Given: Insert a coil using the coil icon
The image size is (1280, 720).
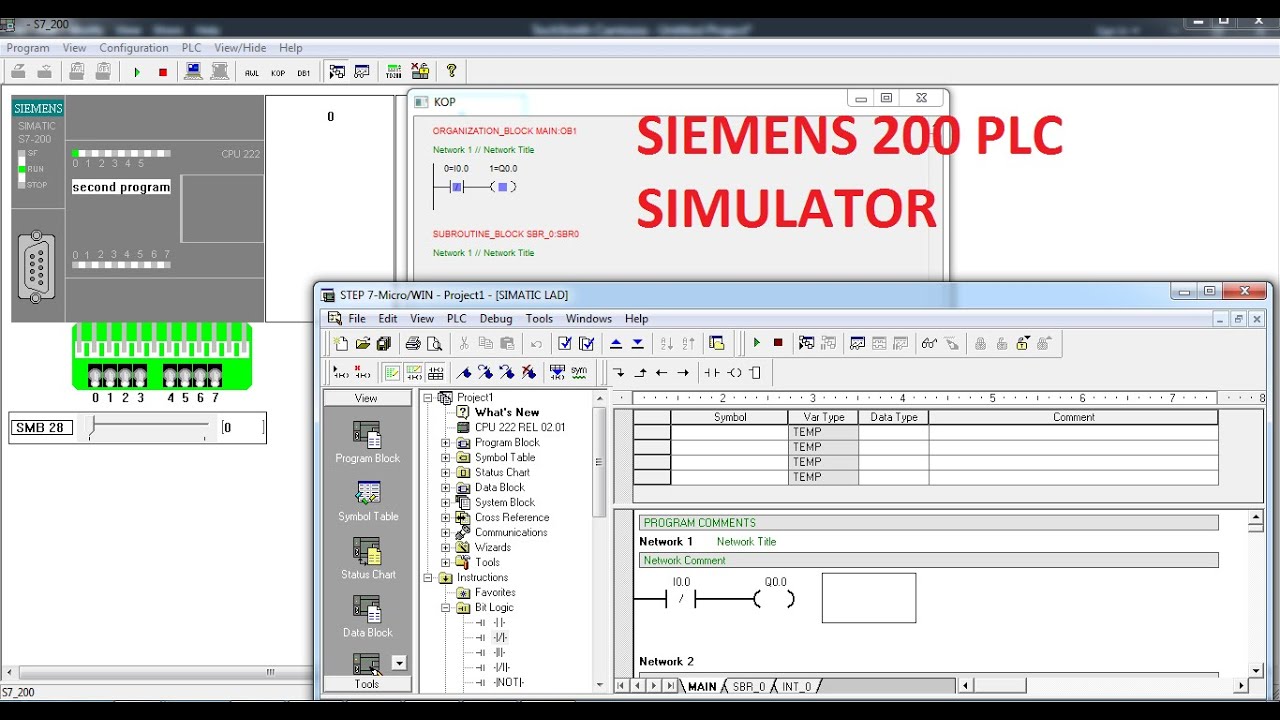Looking at the screenshot, I should (734, 373).
